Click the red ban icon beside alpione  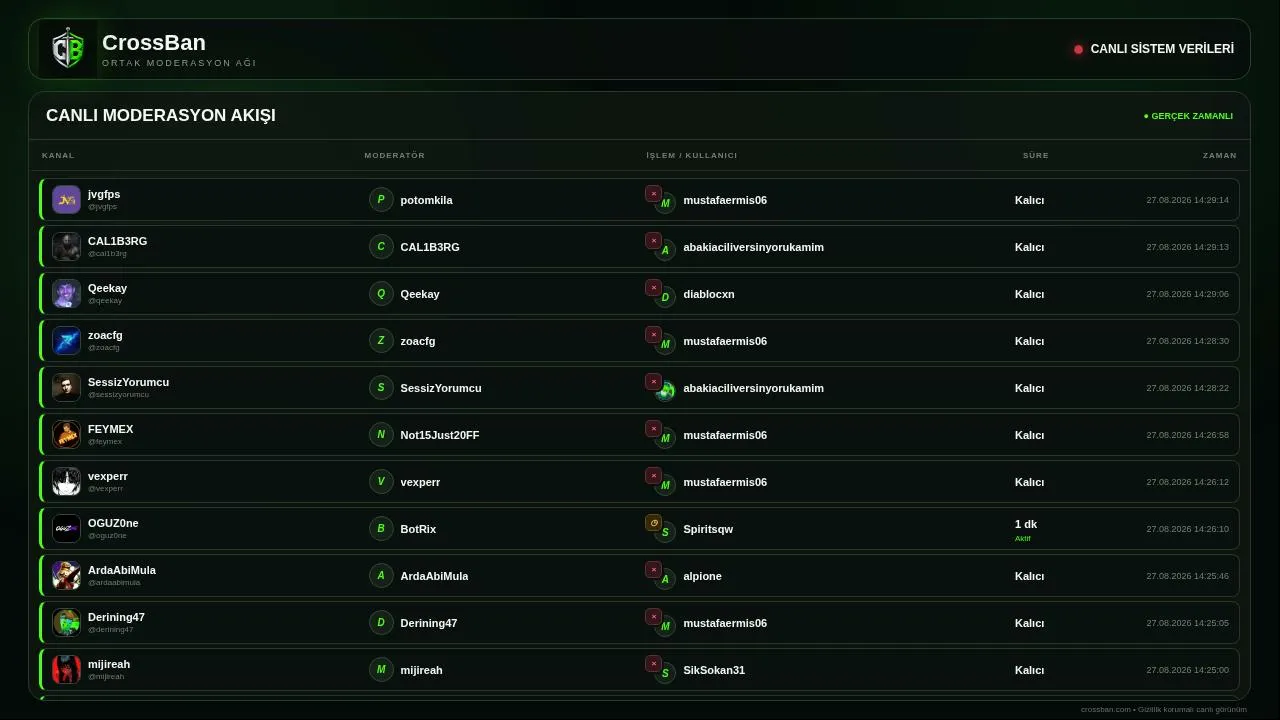(653, 570)
